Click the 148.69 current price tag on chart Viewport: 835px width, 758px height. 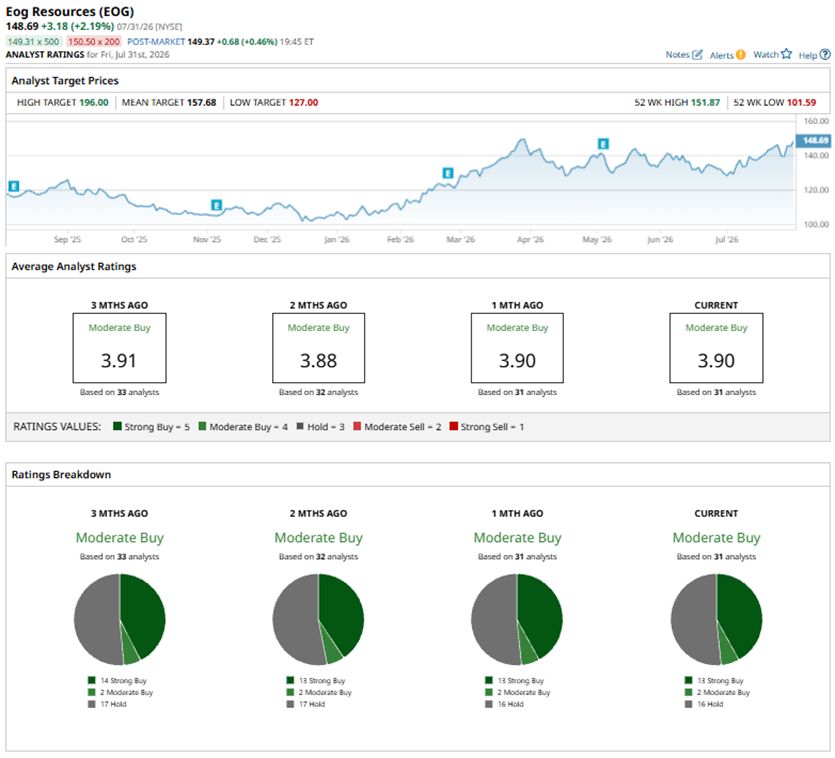pyautogui.click(x=814, y=141)
